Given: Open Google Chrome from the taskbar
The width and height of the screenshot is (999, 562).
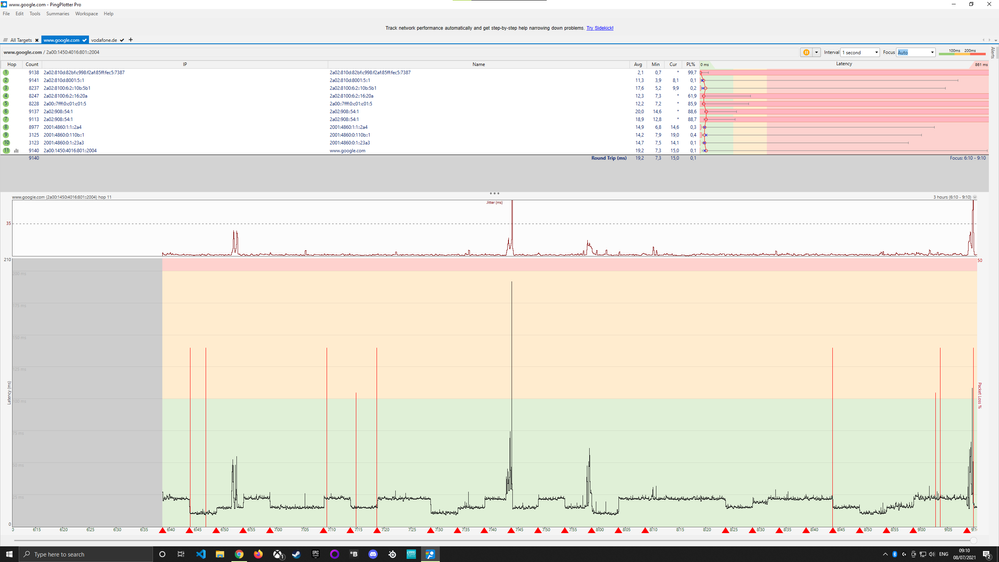Looking at the screenshot, I should coord(239,553).
